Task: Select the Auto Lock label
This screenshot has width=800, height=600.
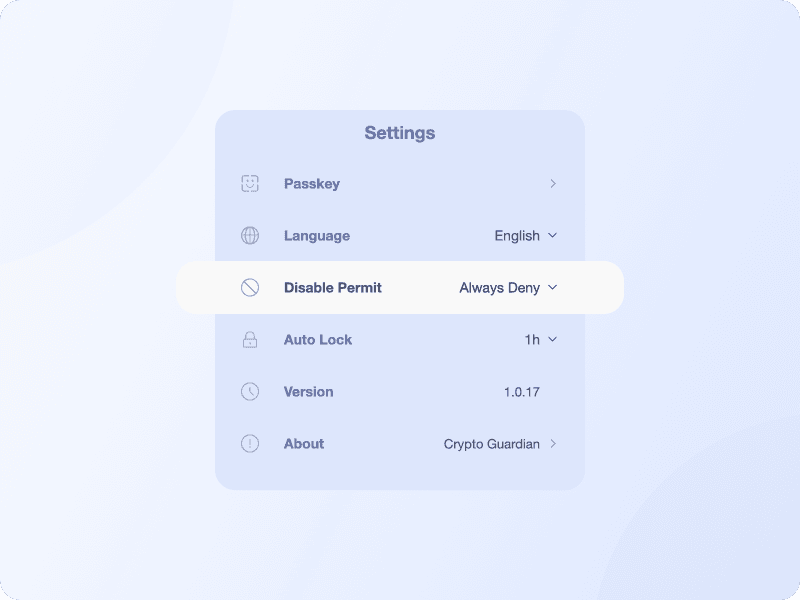Action: pos(318,340)
